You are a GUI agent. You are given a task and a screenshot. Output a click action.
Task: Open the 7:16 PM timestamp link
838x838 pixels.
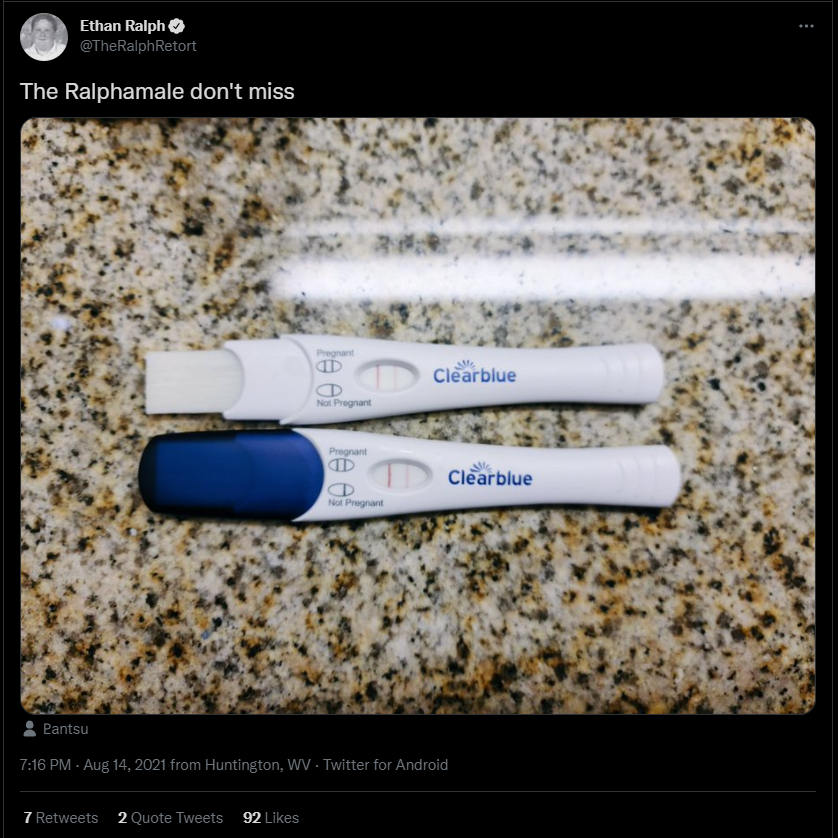tap(45, 765)
